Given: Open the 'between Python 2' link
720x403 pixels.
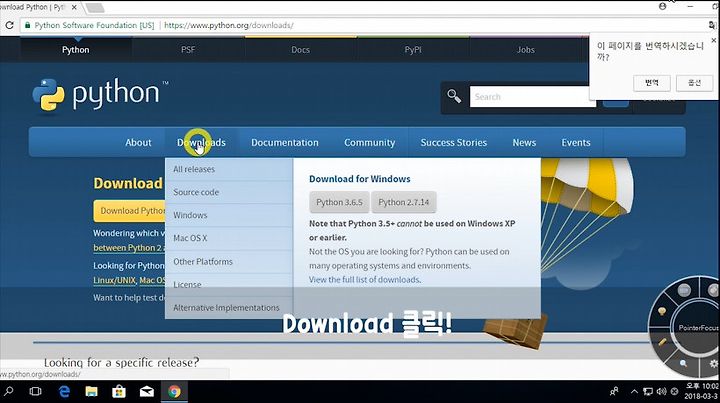Looking at the screenshot, I should click(x=128, y=248).
